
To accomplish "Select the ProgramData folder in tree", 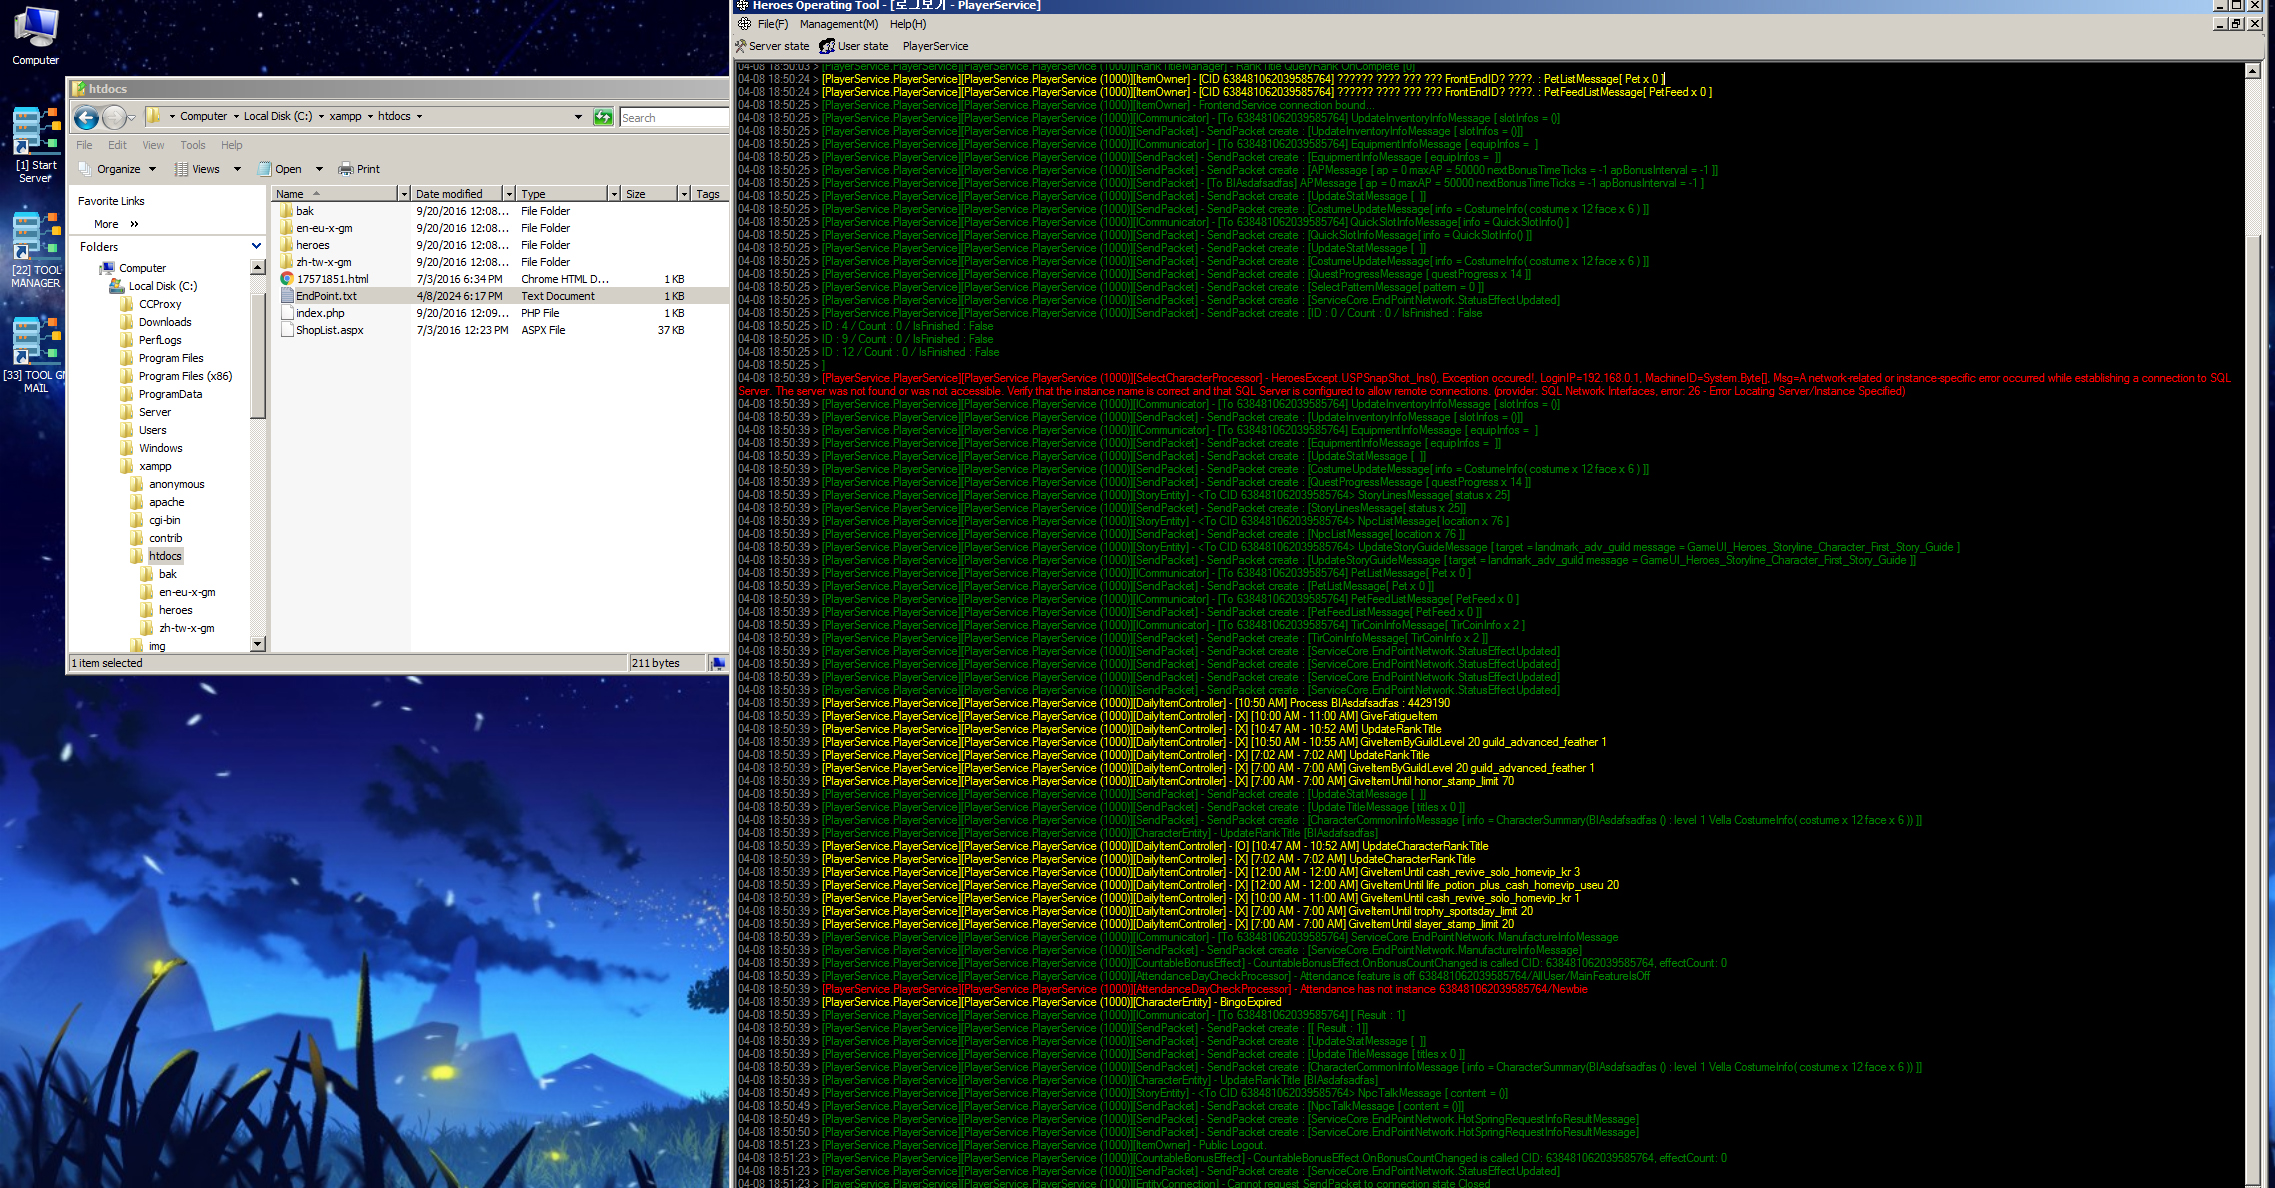I will 161,394.
